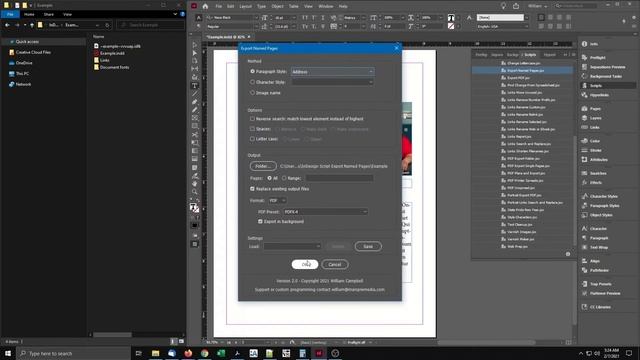Click the Folder button in Output

[x=263, y=166]
